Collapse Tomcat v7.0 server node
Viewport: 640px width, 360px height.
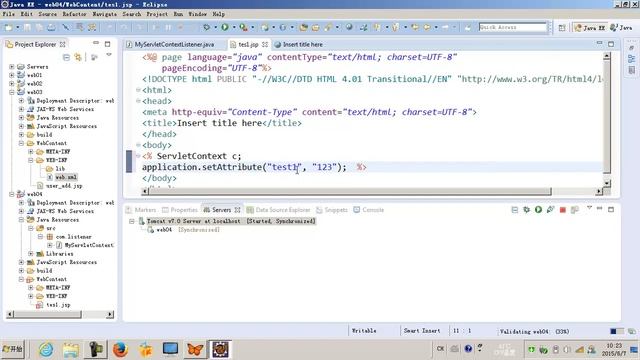pyautogui.click(x=131, y=221)
